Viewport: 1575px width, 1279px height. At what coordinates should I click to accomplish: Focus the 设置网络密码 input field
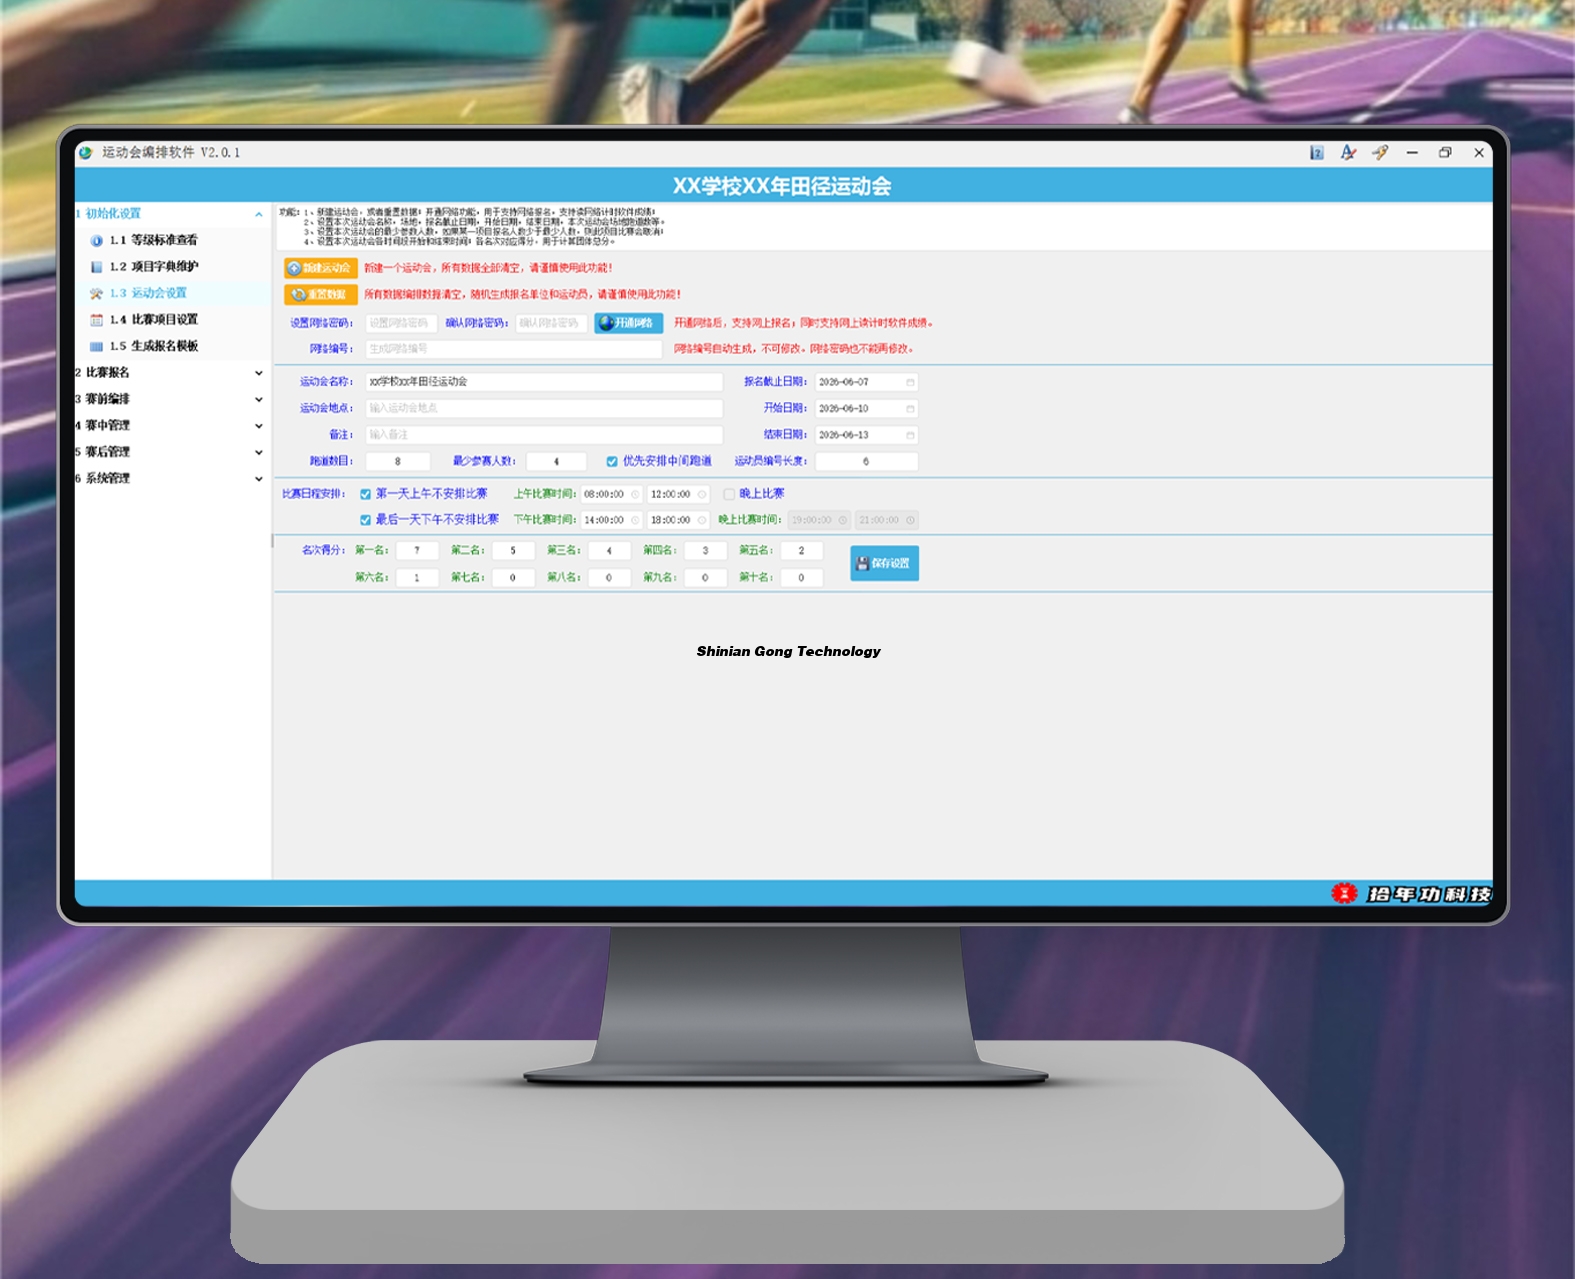(400, 323)
